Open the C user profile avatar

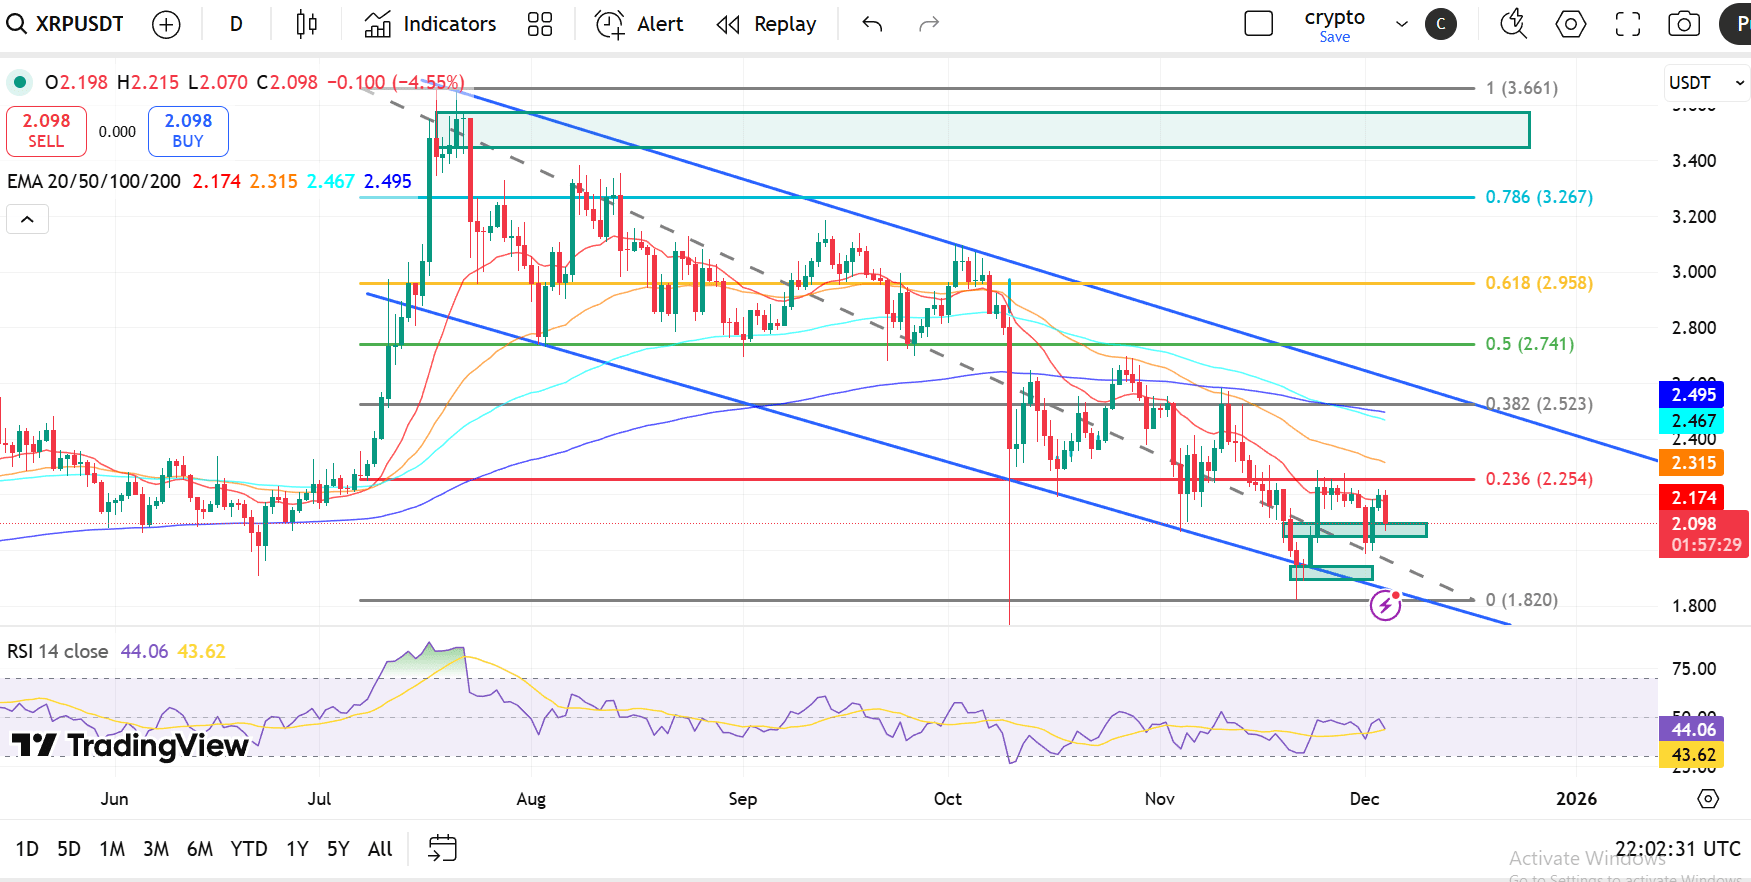coord(1441,24)
